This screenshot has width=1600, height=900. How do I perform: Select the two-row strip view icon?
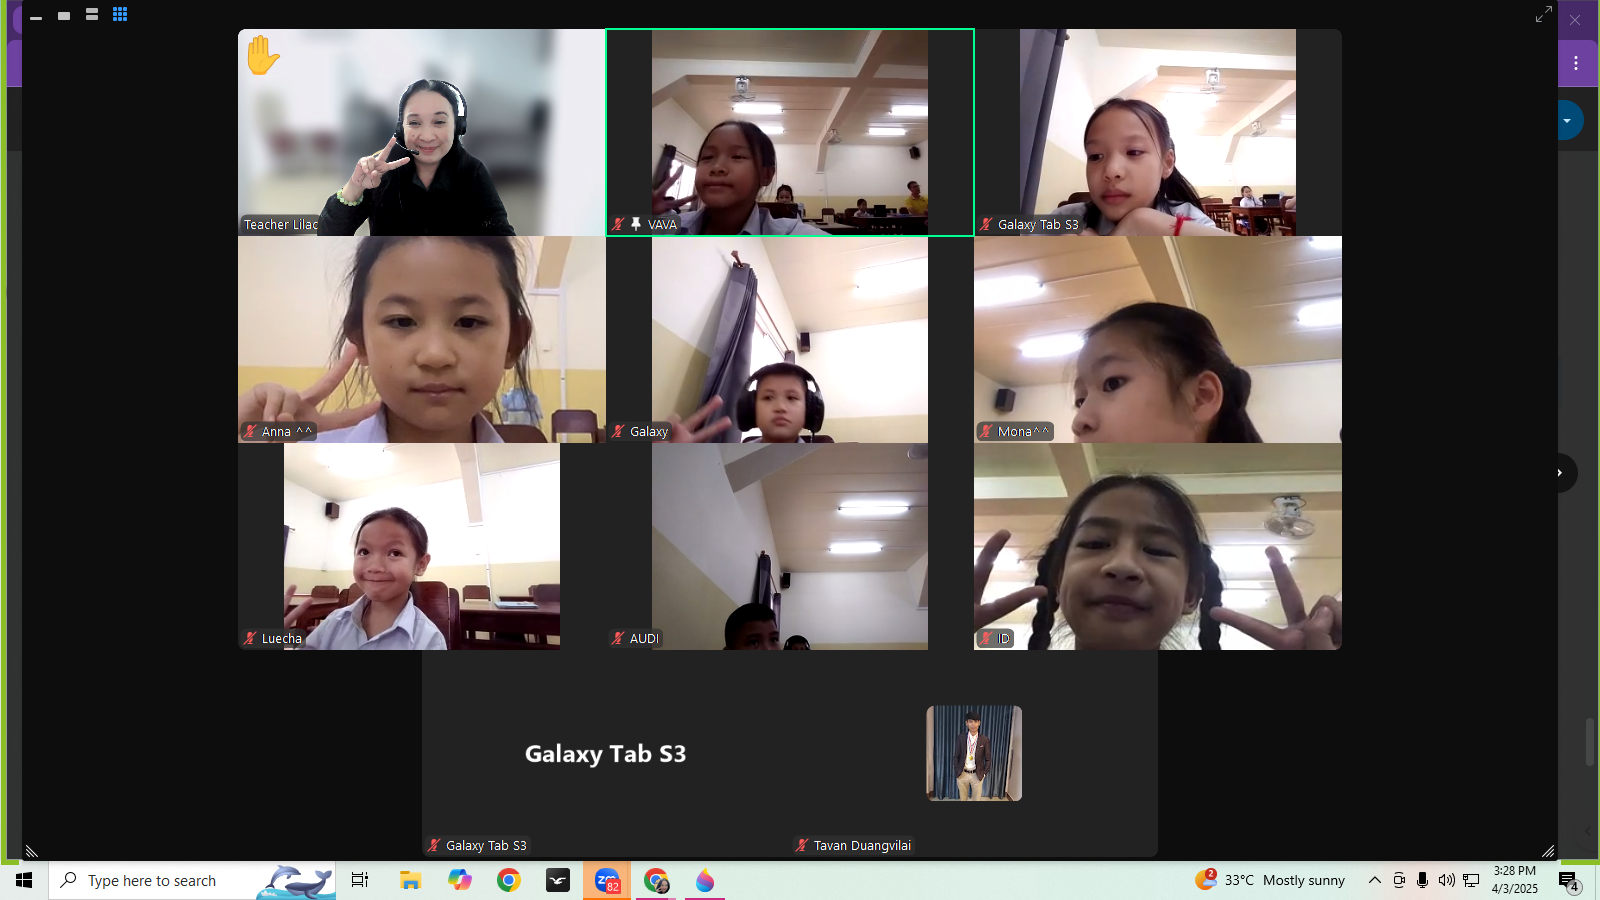click(92, 14)
